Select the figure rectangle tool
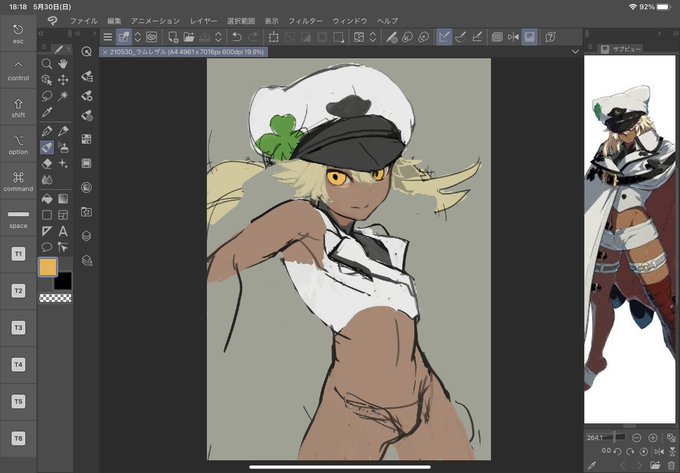 pos(47,215)
